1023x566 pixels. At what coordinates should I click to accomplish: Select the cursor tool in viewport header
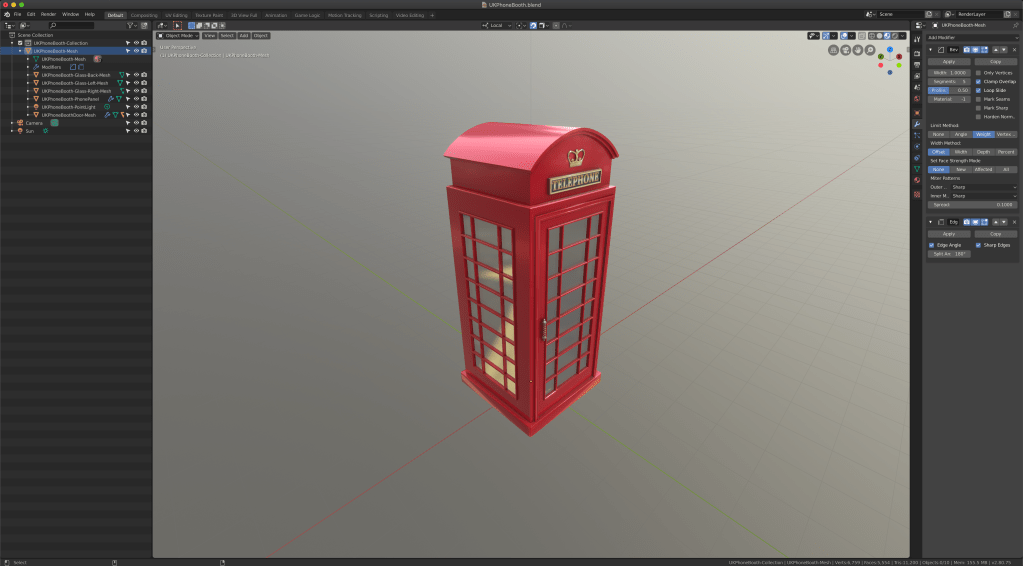[x=177, y=25]
